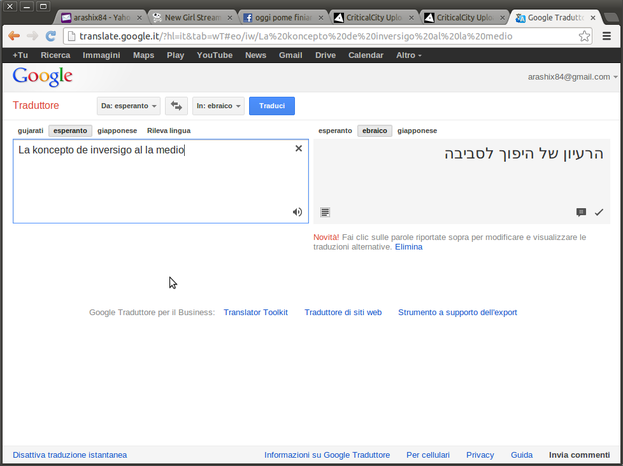Click +Tu in the Google bar
The image size is (623, 466).
tap(20, 55)
